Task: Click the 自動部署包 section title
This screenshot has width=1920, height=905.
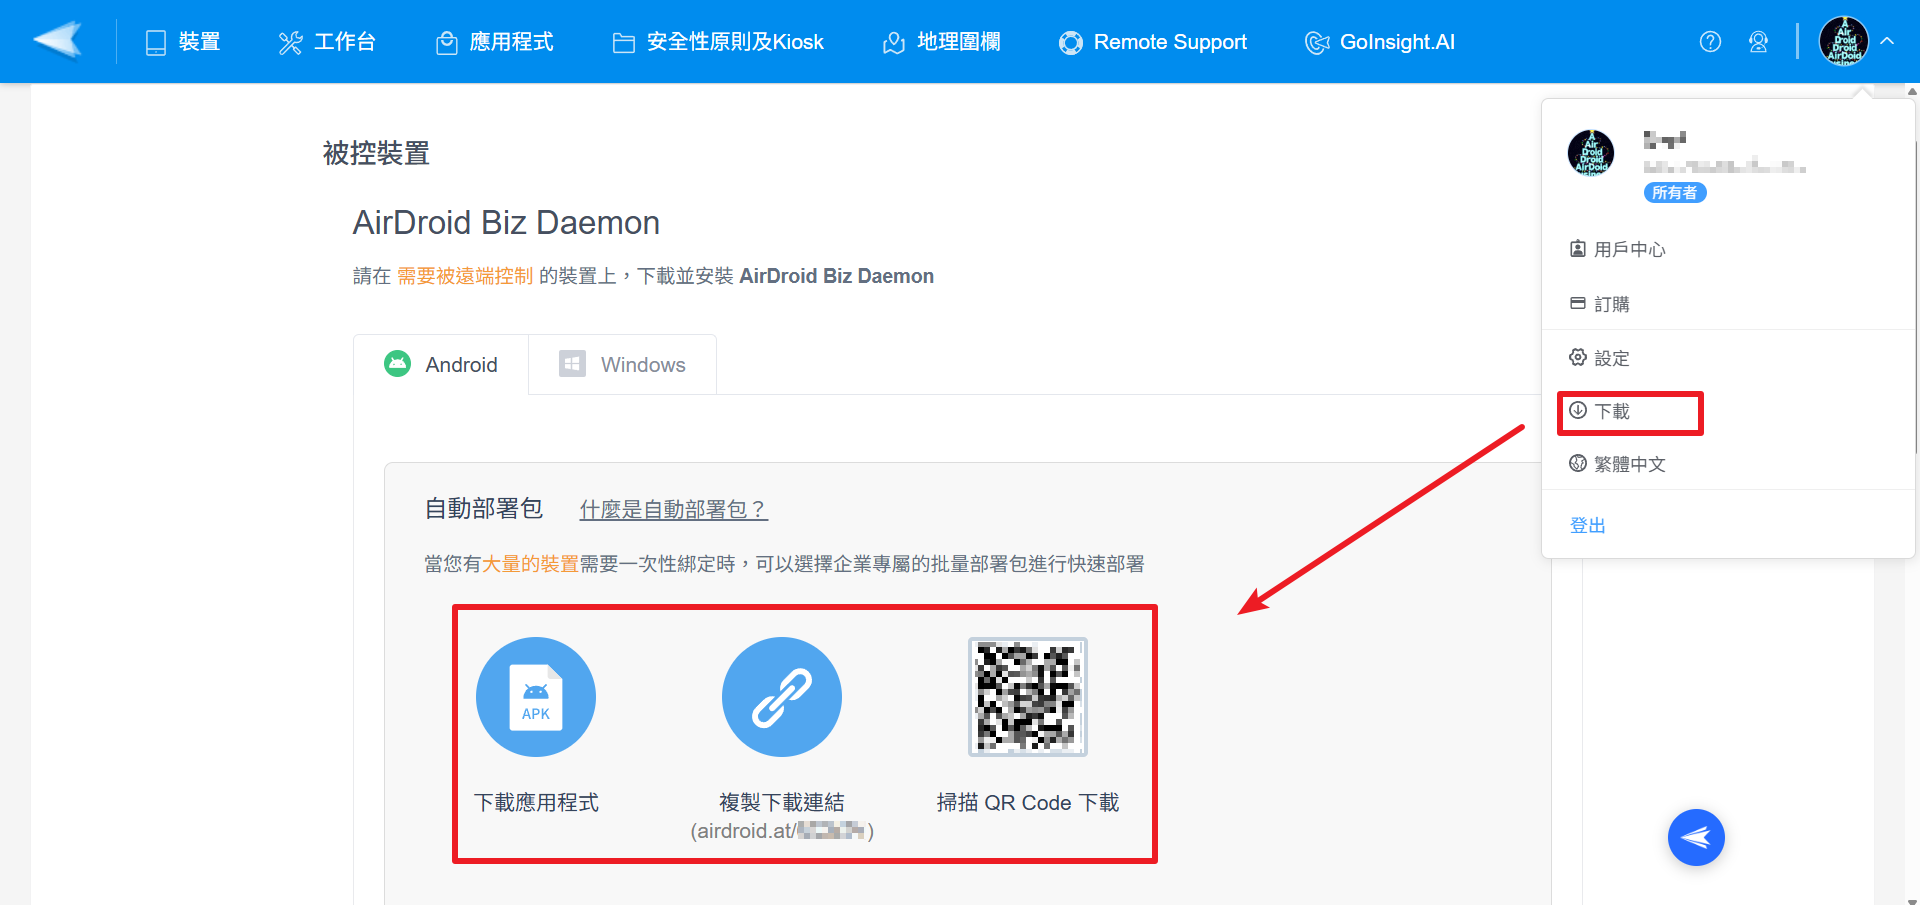Action: click(x=484, y=509)
